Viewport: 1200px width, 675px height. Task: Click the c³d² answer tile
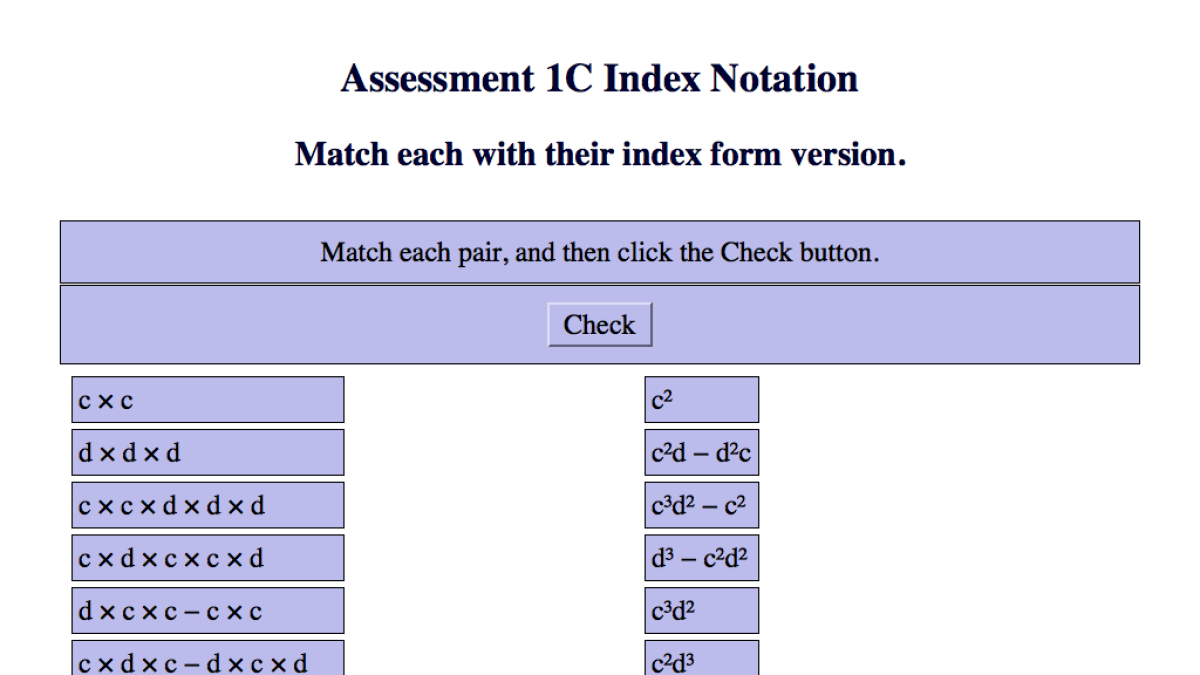[701, 609]
